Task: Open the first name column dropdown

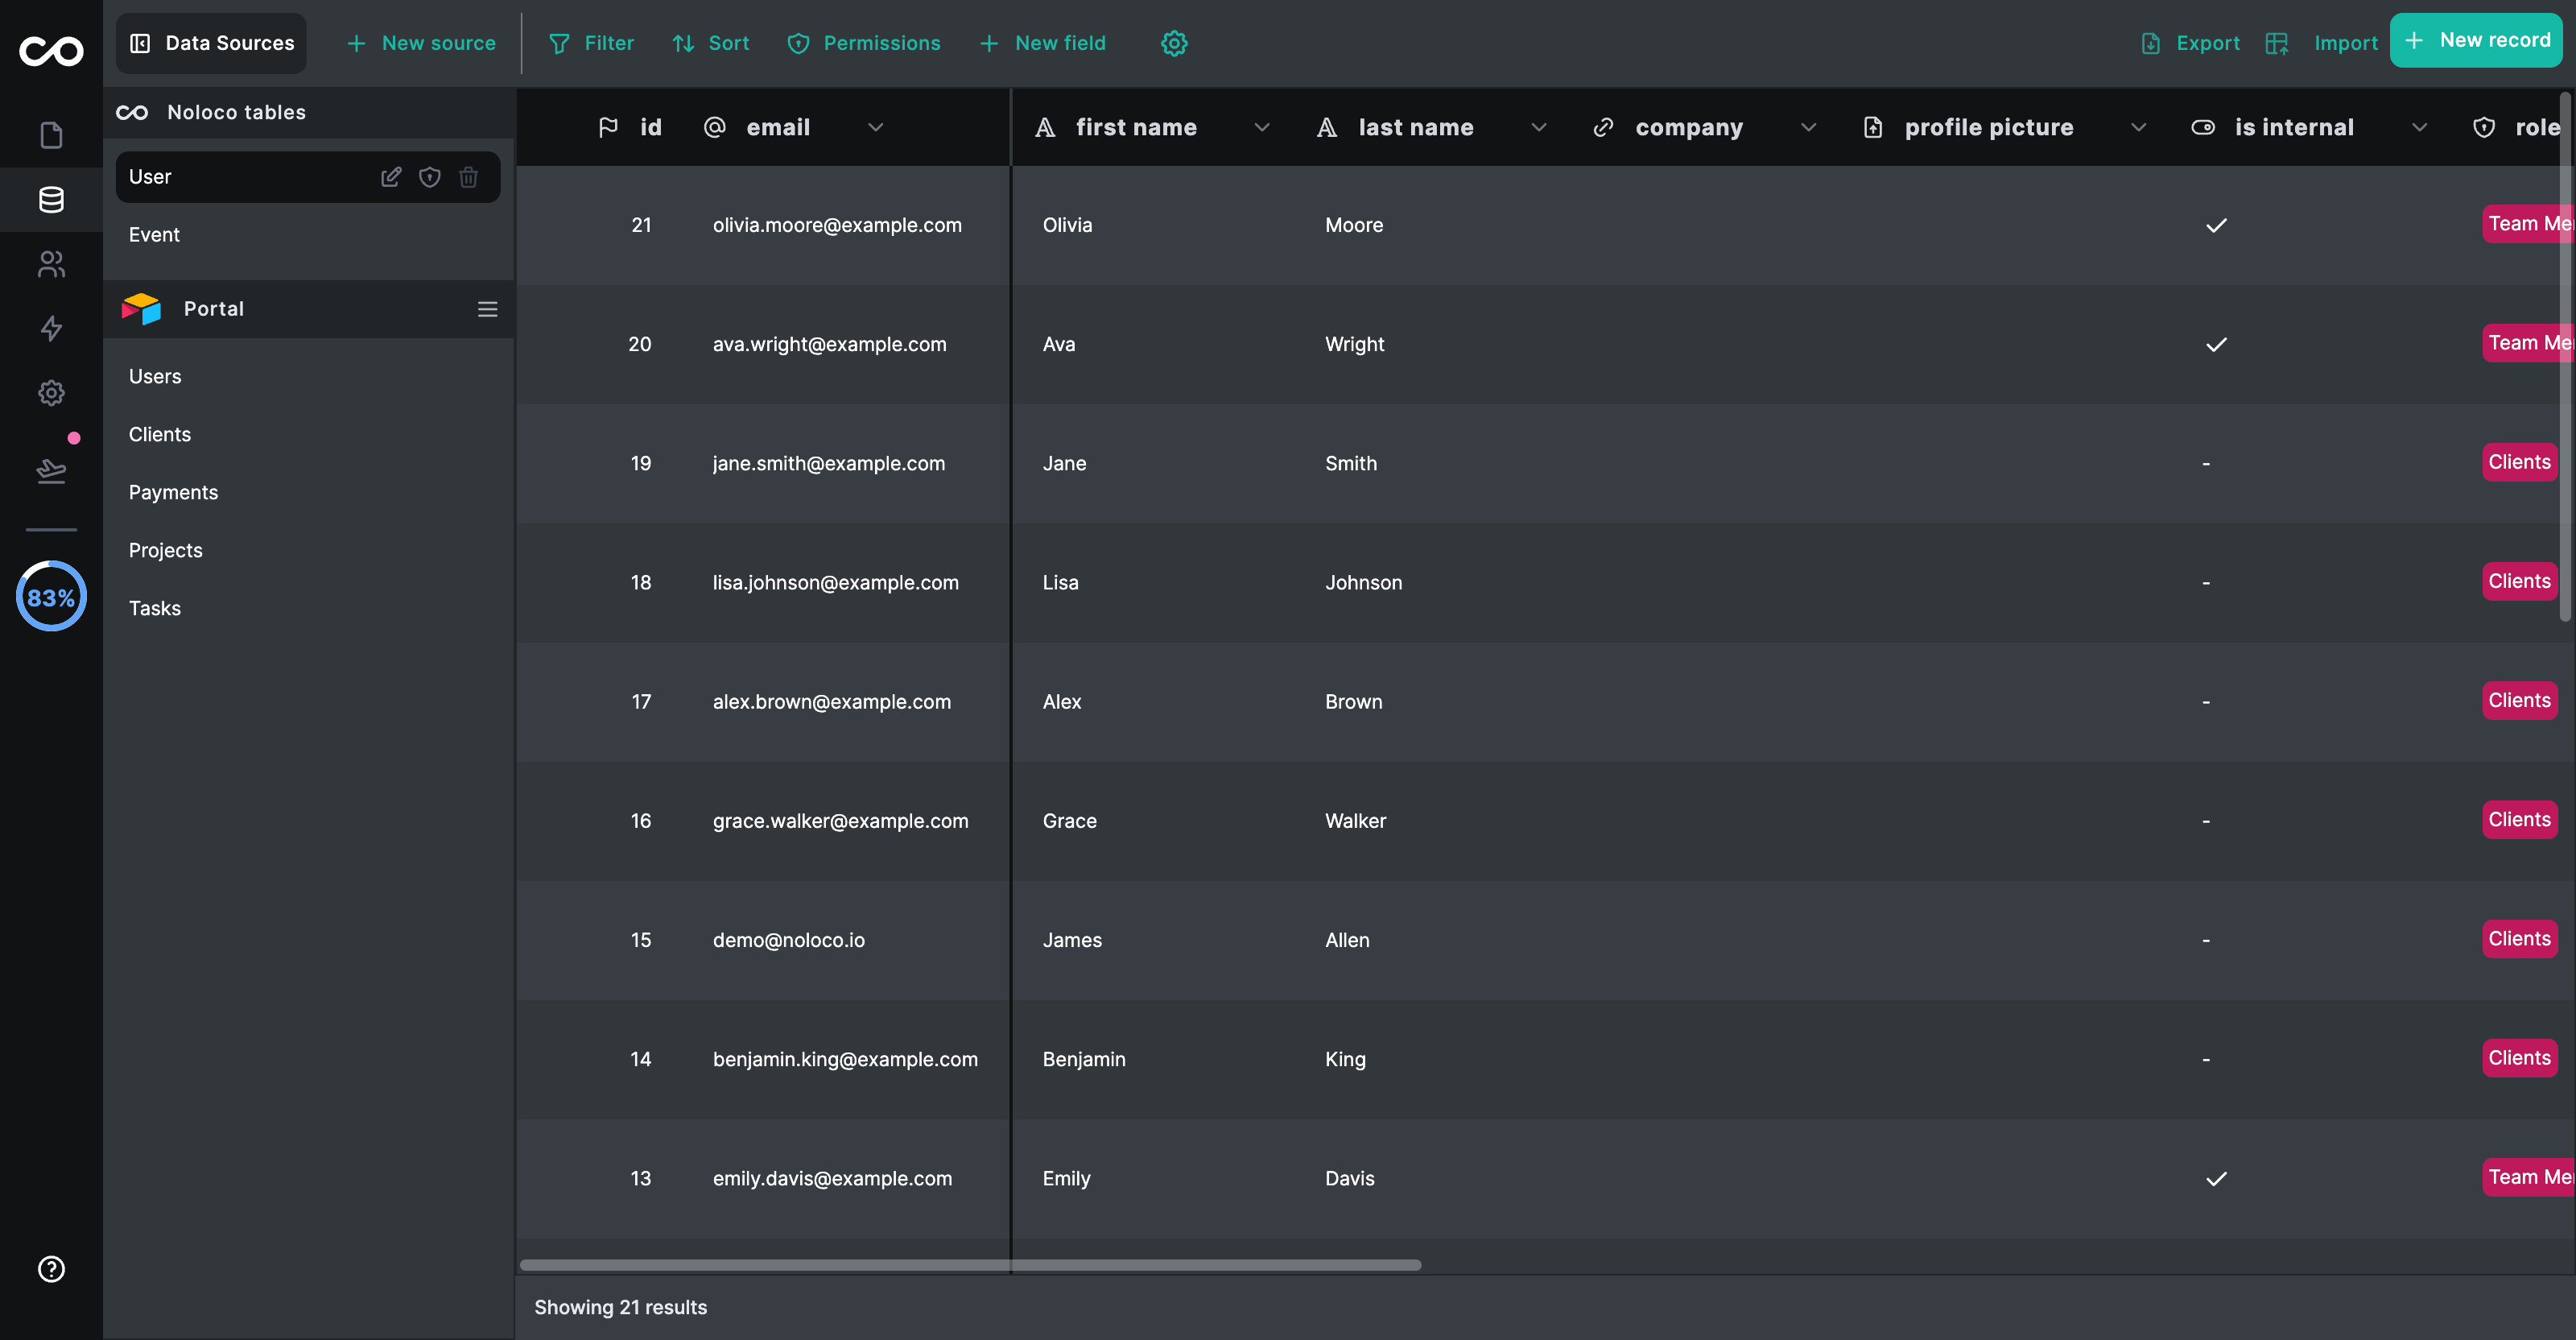Action: click(1261, 127)
